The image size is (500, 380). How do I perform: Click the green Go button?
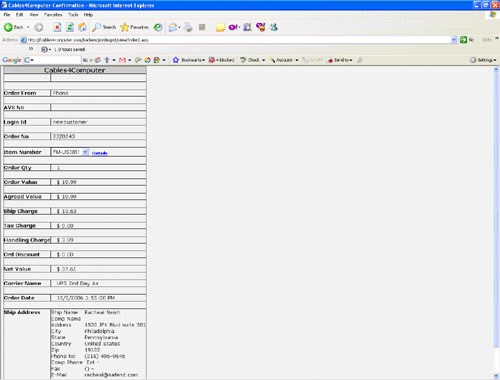(x=467, y=40)
